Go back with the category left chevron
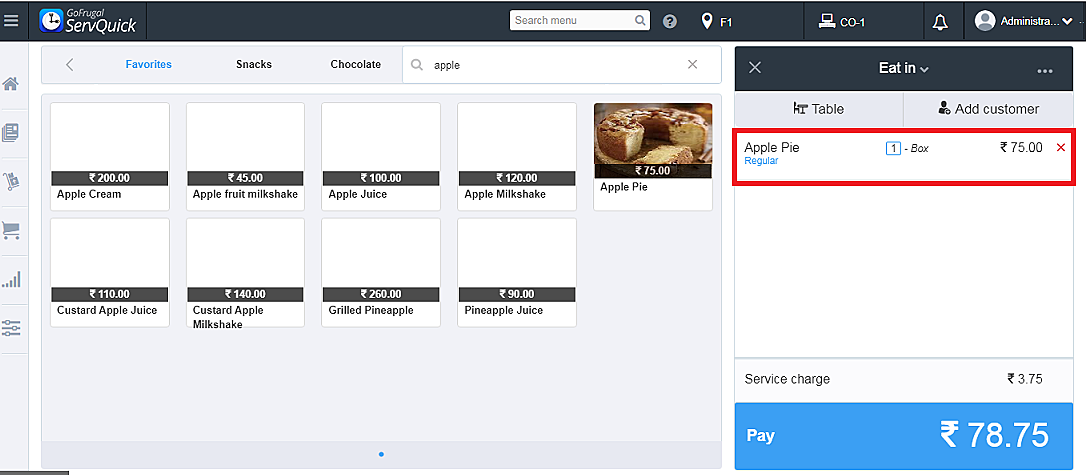Image resolution: width=1086 pixels, height=475 pixels. (x=69, y=65)
